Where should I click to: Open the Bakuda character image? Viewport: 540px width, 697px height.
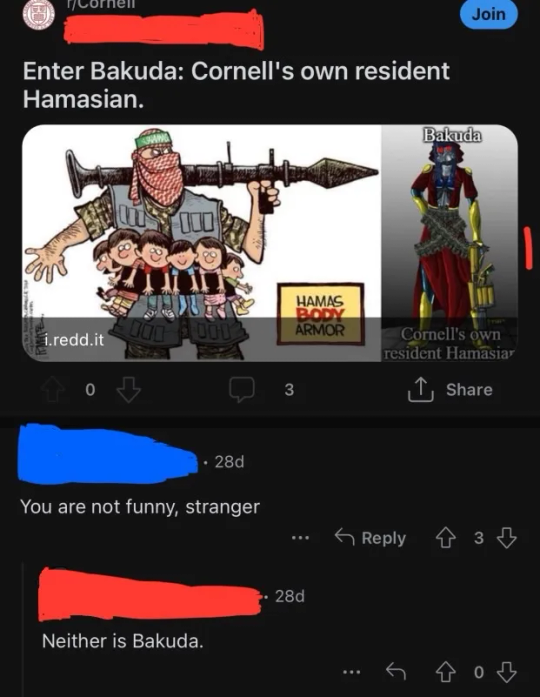[449, 243]
